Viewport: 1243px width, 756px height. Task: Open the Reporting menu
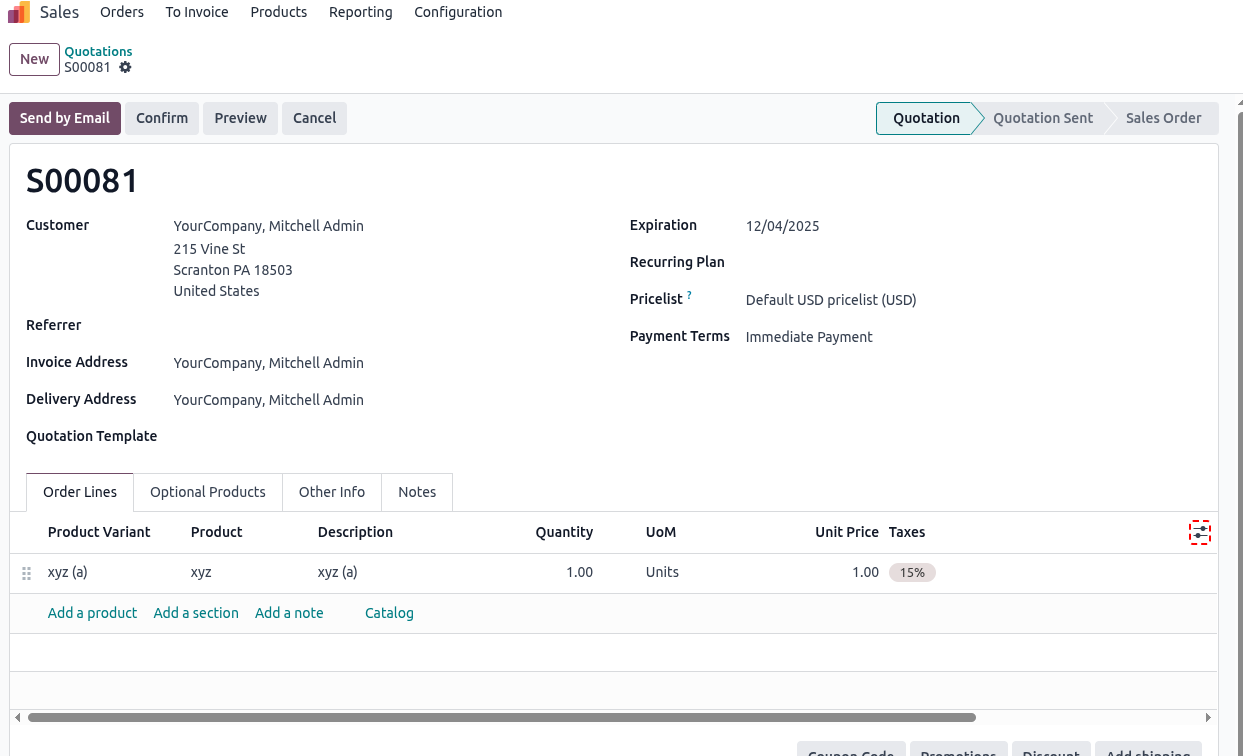360,12
